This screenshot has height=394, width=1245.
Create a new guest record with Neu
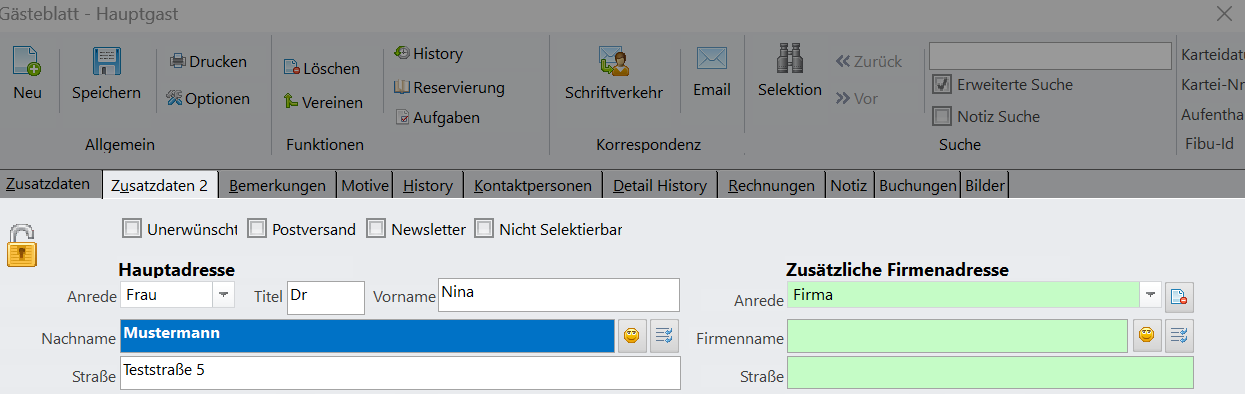27,73
